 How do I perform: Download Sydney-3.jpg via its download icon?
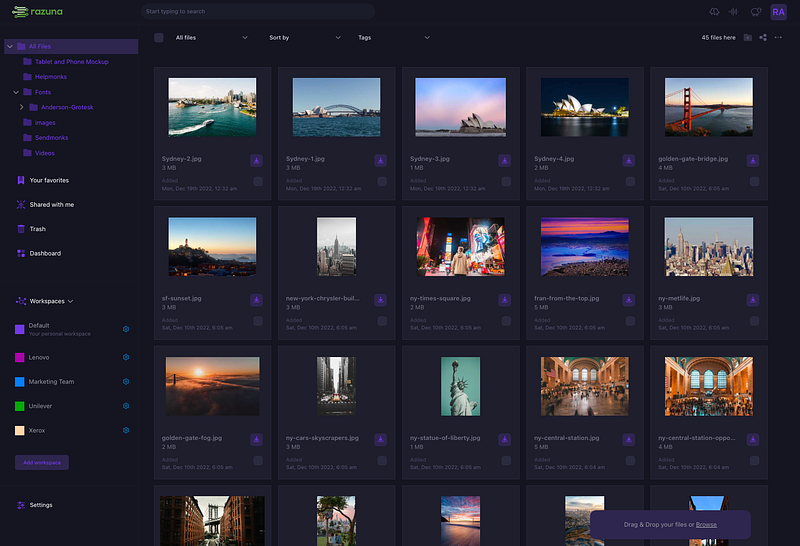coord(505,161)
